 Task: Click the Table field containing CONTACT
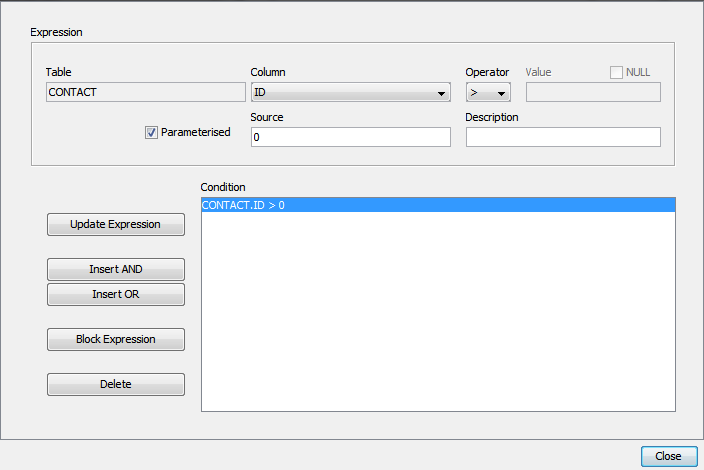146,92
